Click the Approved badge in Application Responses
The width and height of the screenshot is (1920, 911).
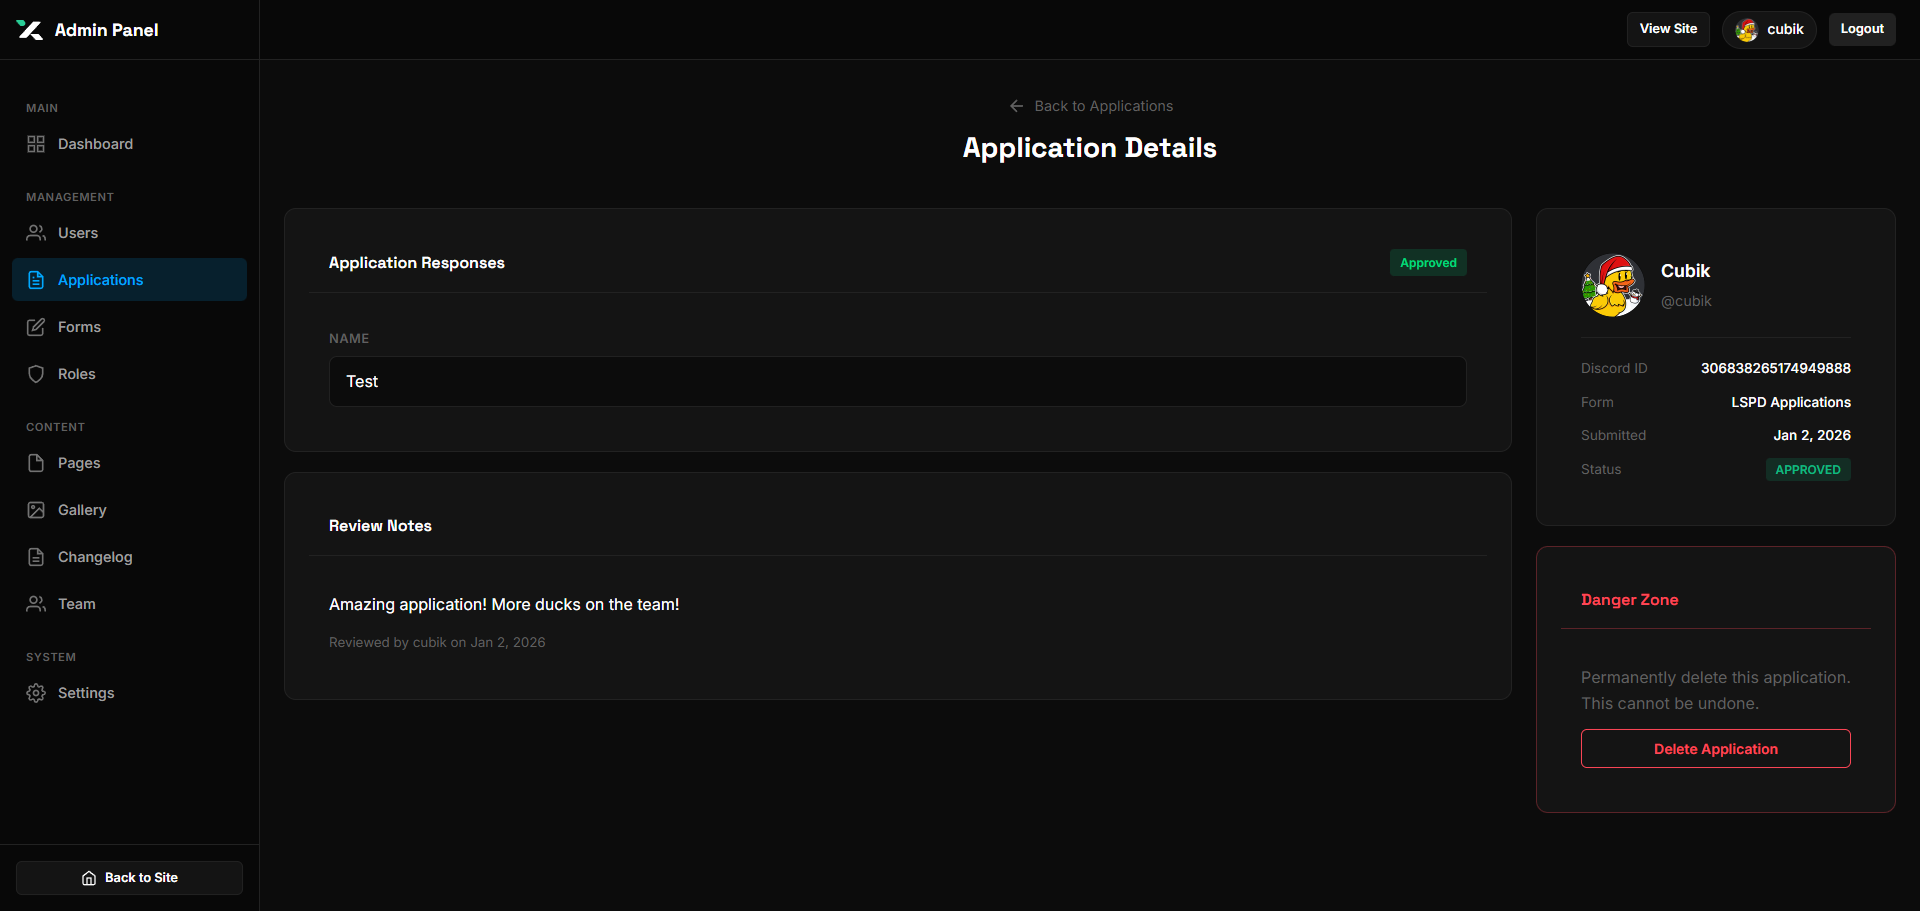(x=1428, y=263)
